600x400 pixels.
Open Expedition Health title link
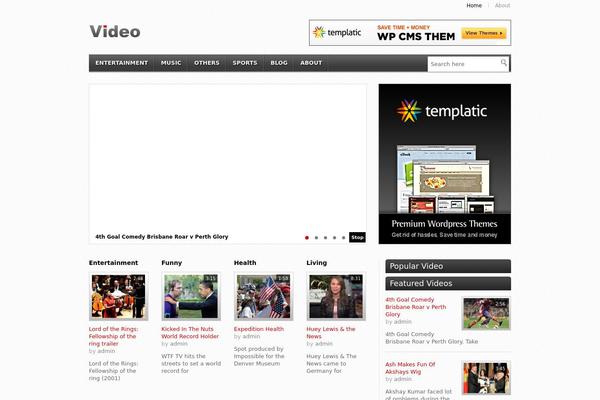click(259, 329)
